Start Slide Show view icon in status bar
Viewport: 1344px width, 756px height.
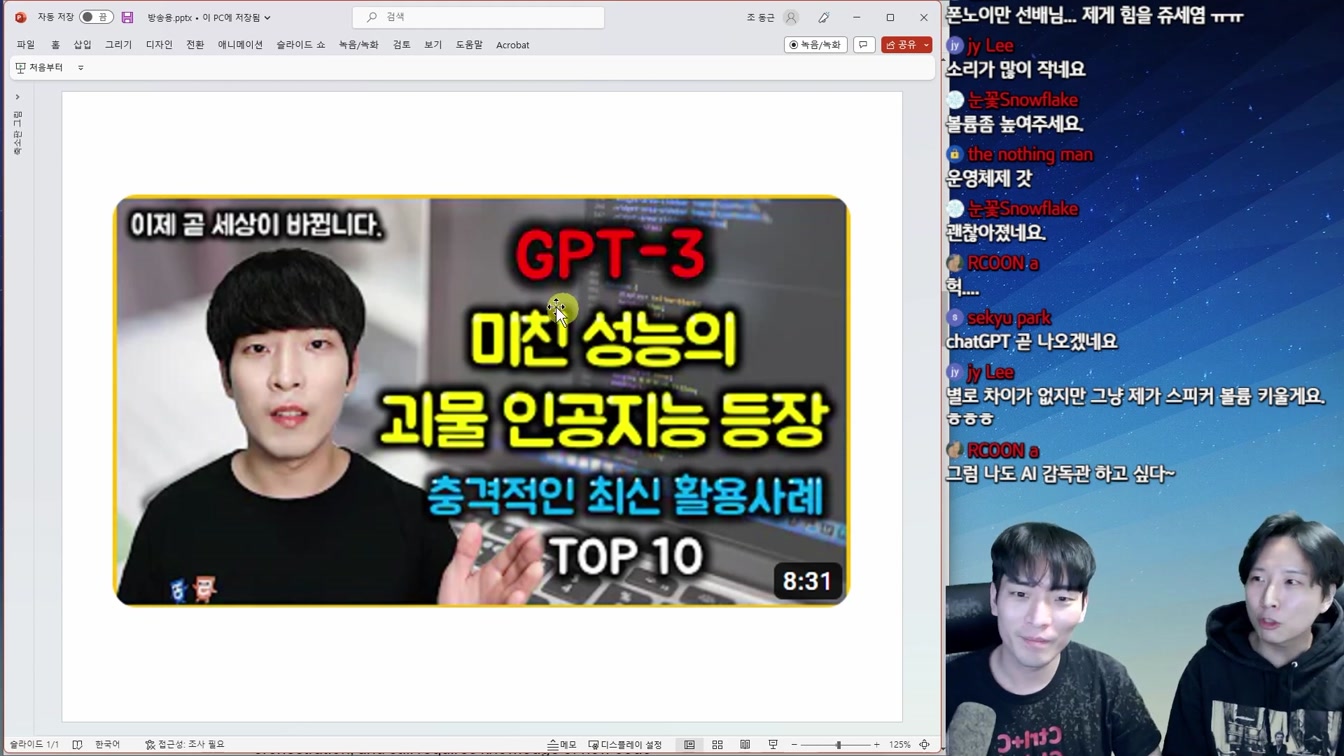pos(773,745)
